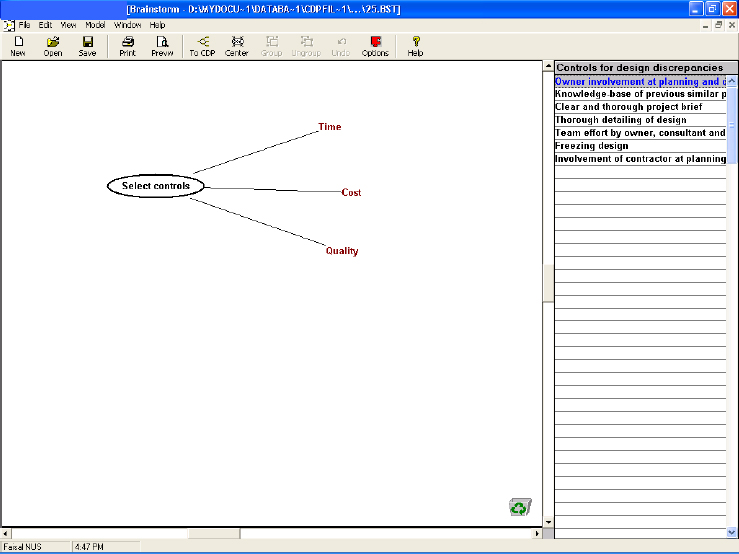Click the New toolbar icon
This screenshot has width=739, height=554.
click(x=18, y=46)
